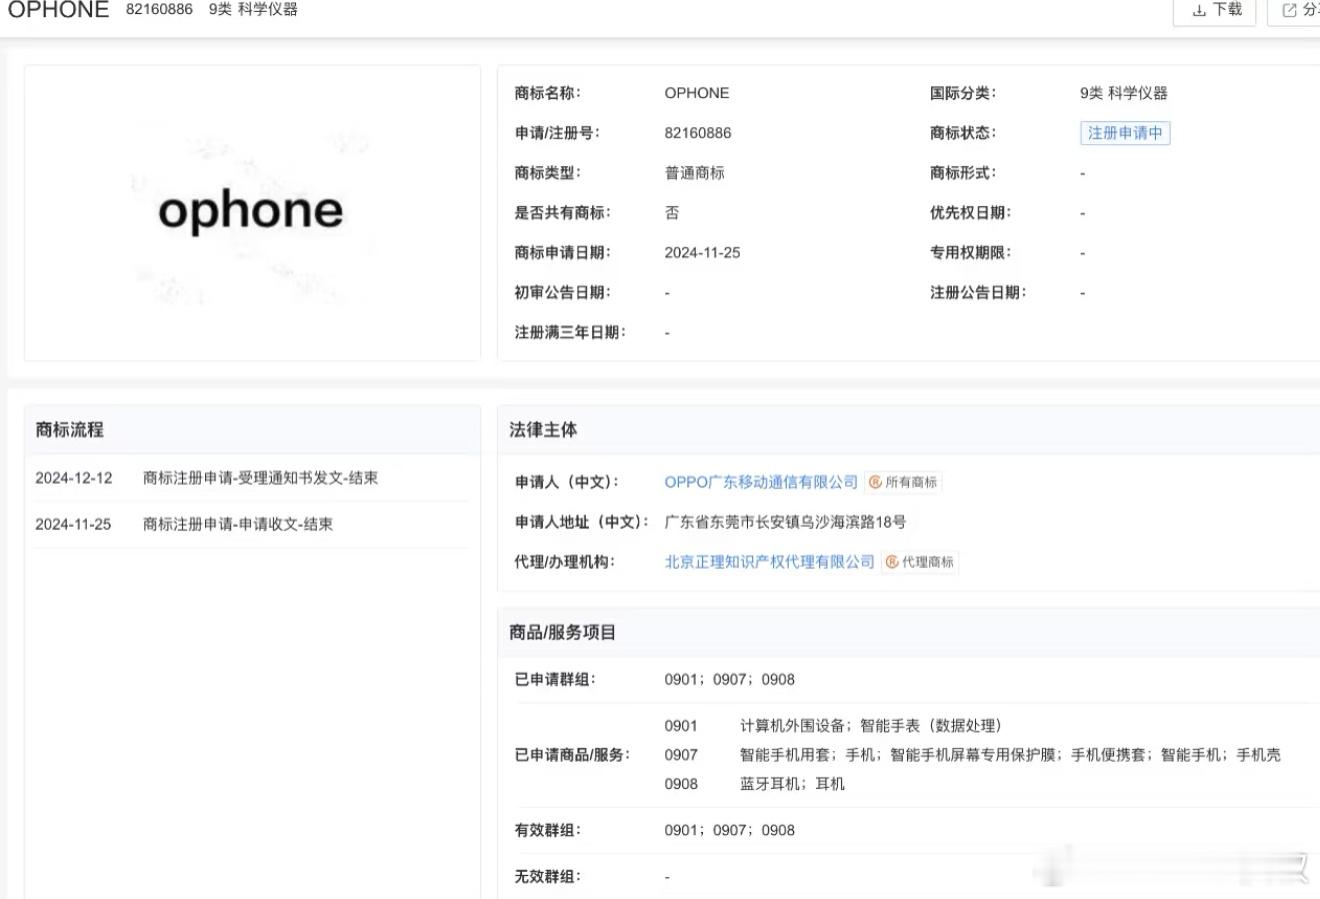Click address 广东省东莞市长安镇乌沙海滨路18号

[785, 522]
